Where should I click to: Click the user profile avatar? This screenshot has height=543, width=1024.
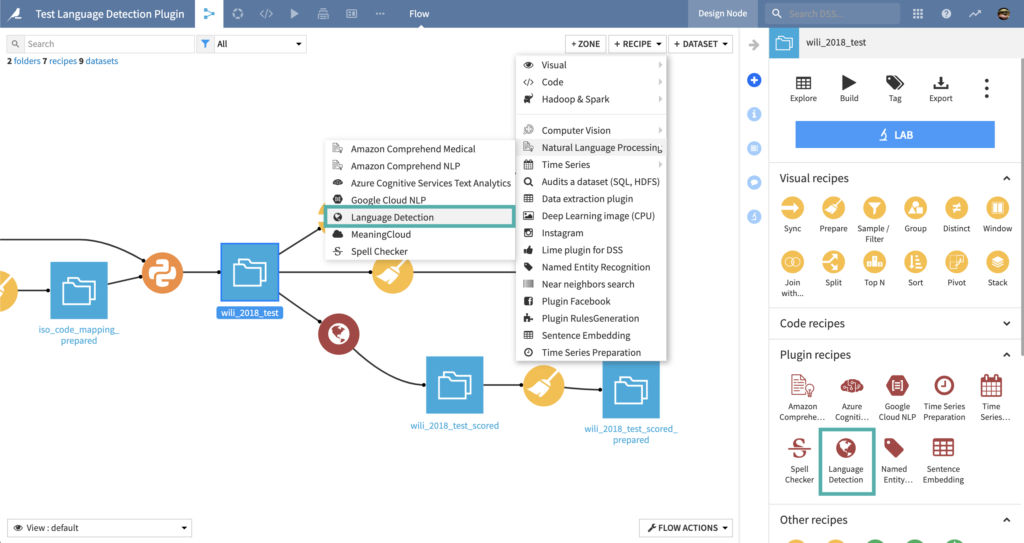[1004, 14]
